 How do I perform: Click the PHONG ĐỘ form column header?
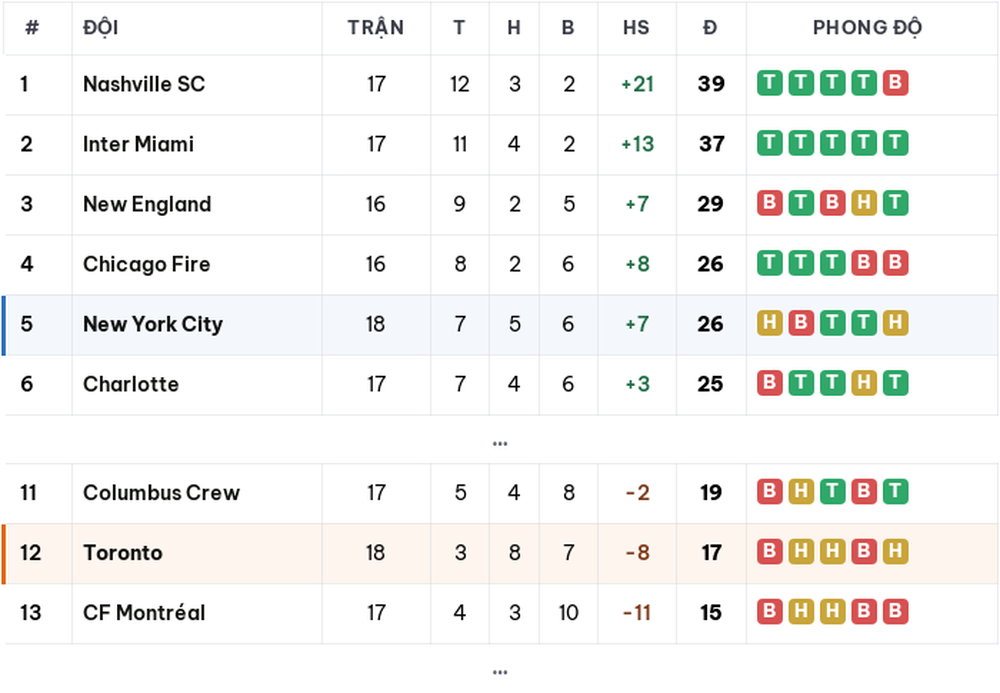867,27
